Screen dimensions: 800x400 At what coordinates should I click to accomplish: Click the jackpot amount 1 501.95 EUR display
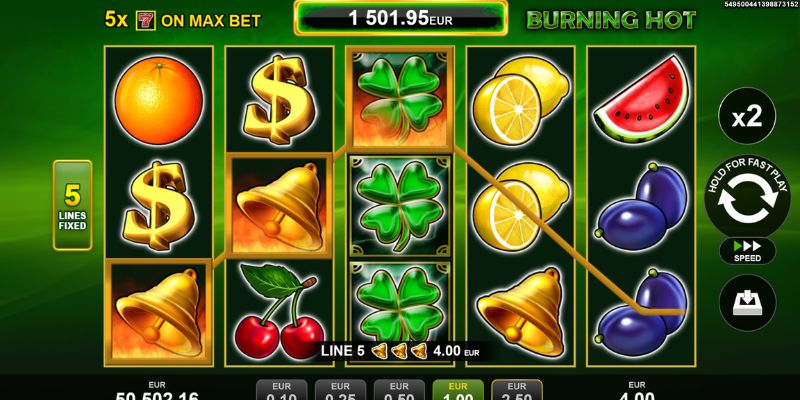tap(401, 18)
